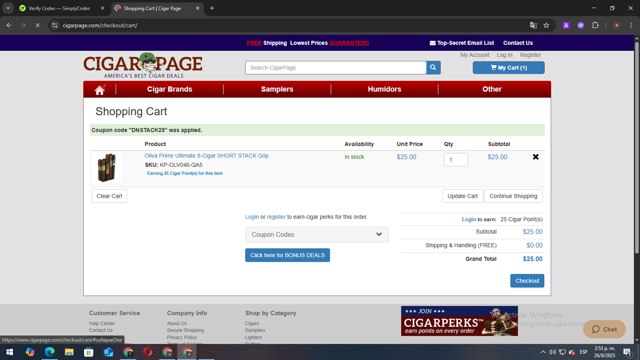The height and width of the screenshot is (360, 640).
Task: Click register link above coupon codes
Action: [276, 217]
